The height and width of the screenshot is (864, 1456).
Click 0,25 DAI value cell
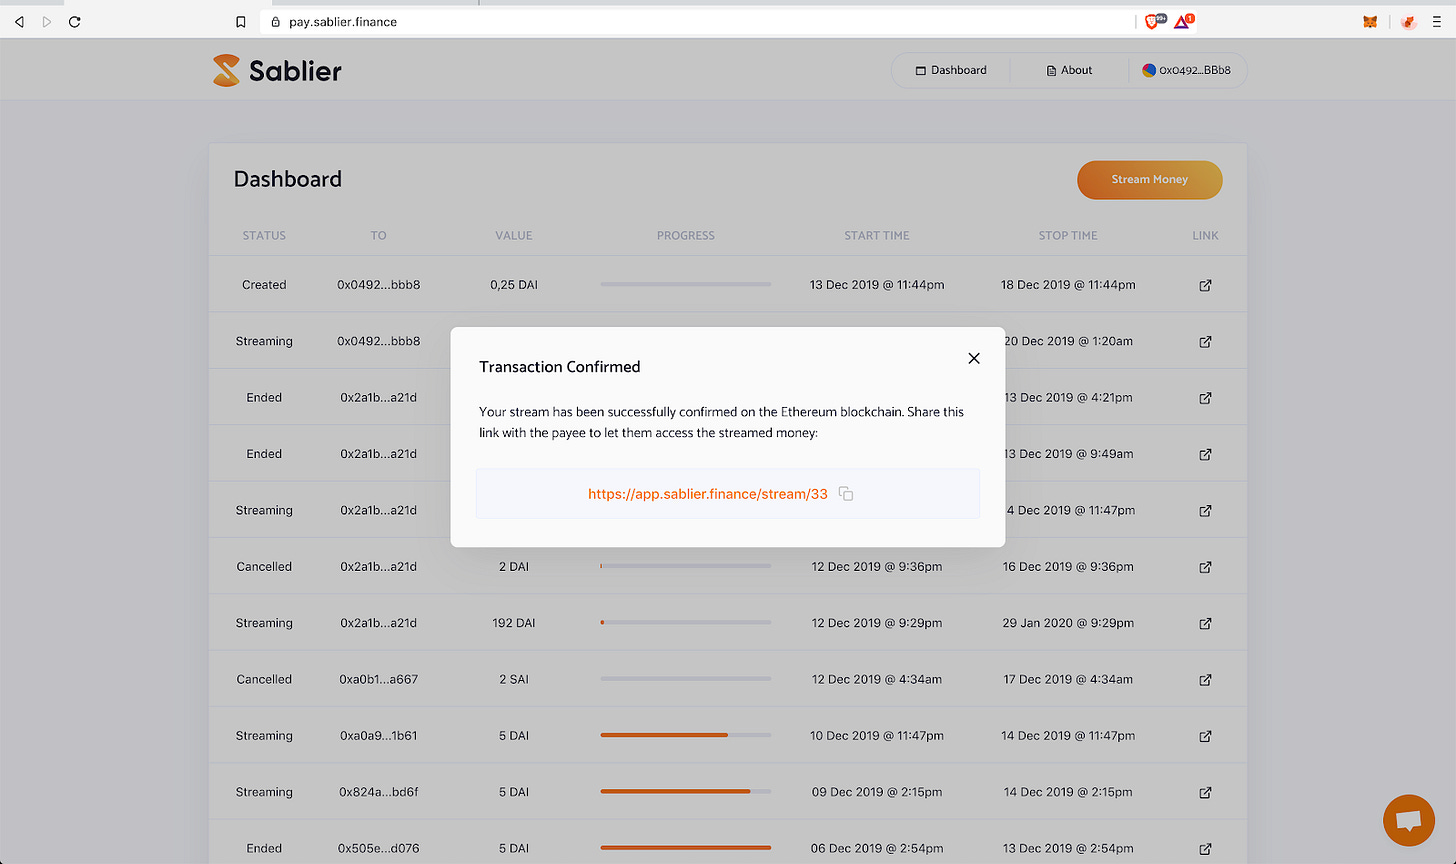point(514,285)
